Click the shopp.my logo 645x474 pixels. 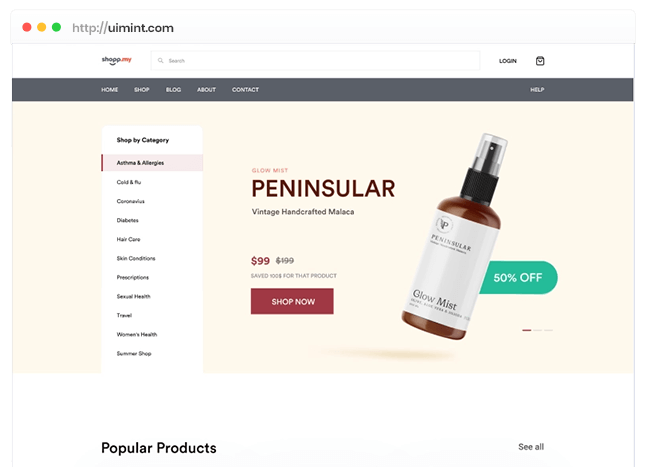point(116,60)
